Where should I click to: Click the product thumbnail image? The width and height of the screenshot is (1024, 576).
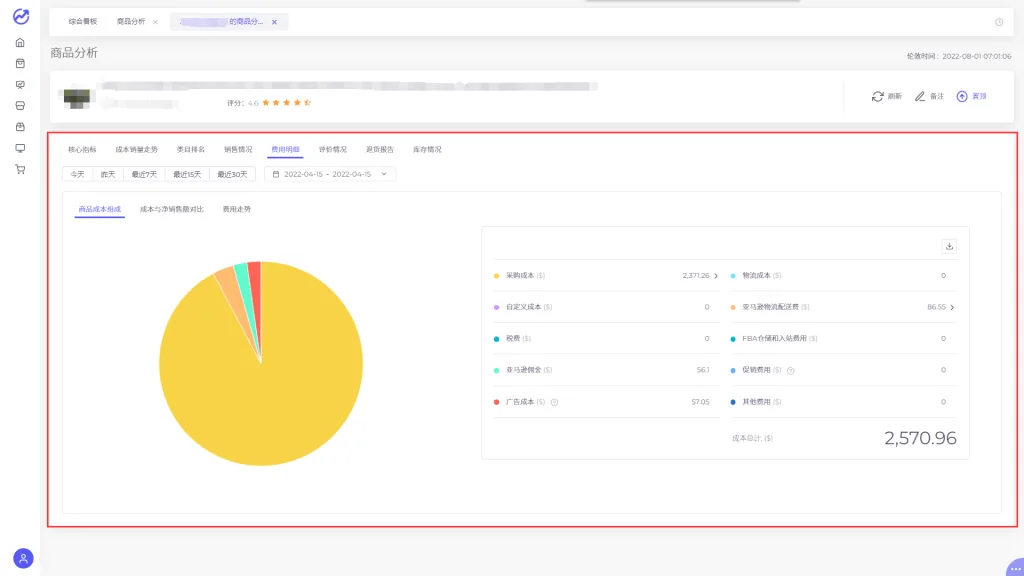tap(76, 98)
